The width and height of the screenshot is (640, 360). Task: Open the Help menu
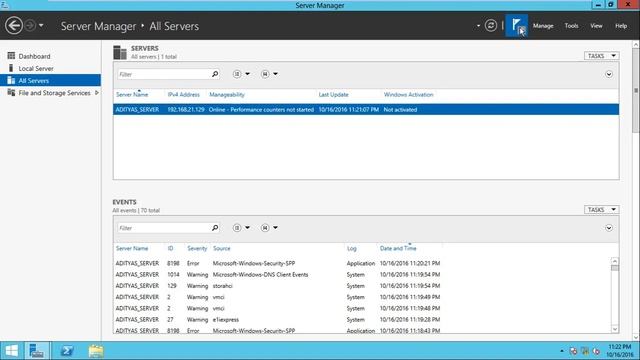pos(621,26)
